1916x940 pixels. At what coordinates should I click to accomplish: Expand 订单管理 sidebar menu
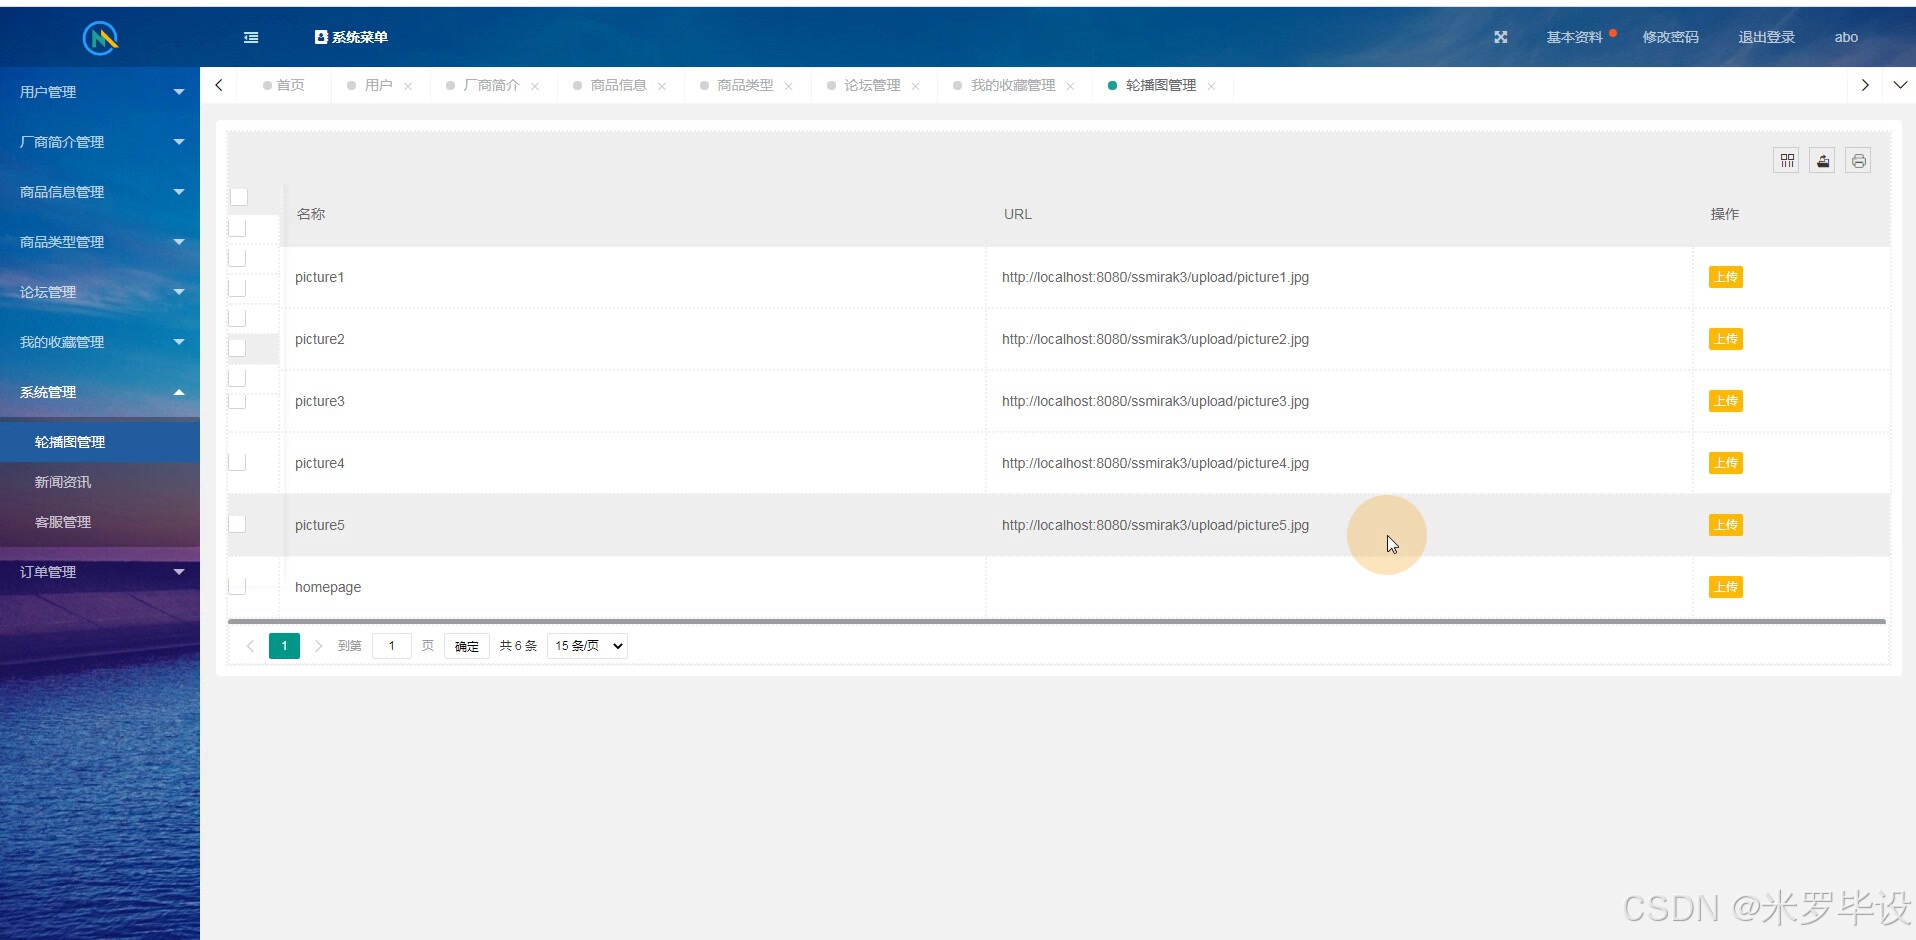100,572
